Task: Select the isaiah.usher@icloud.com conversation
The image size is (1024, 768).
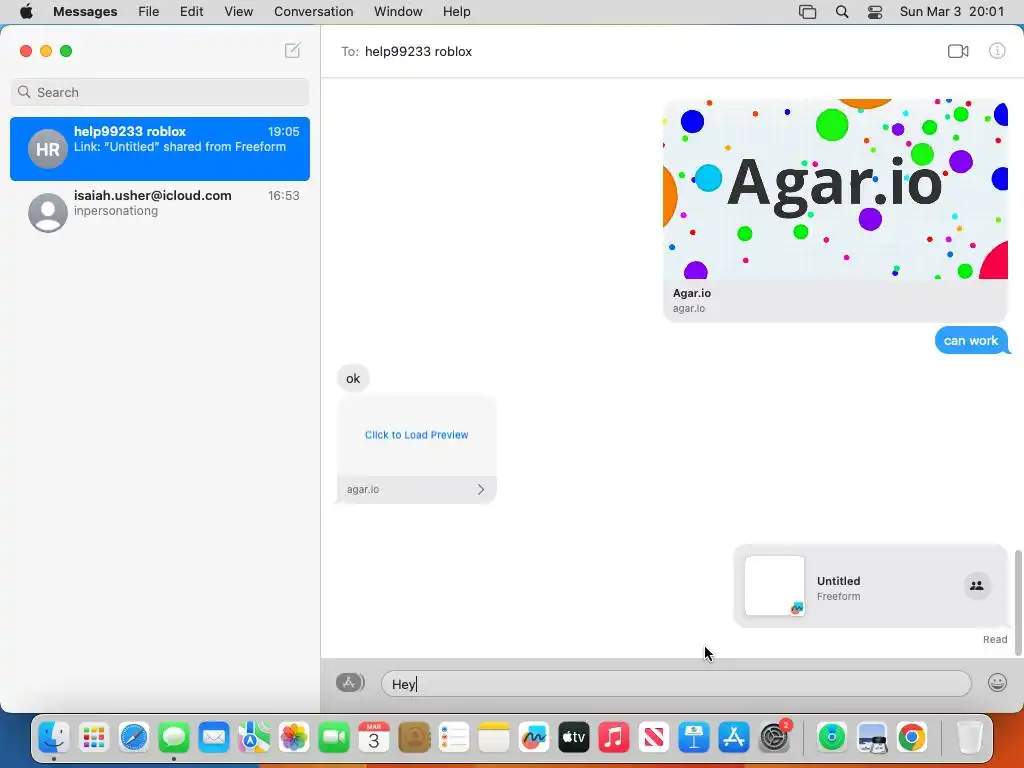Action: pyautogui.click(x=160, y=213)
